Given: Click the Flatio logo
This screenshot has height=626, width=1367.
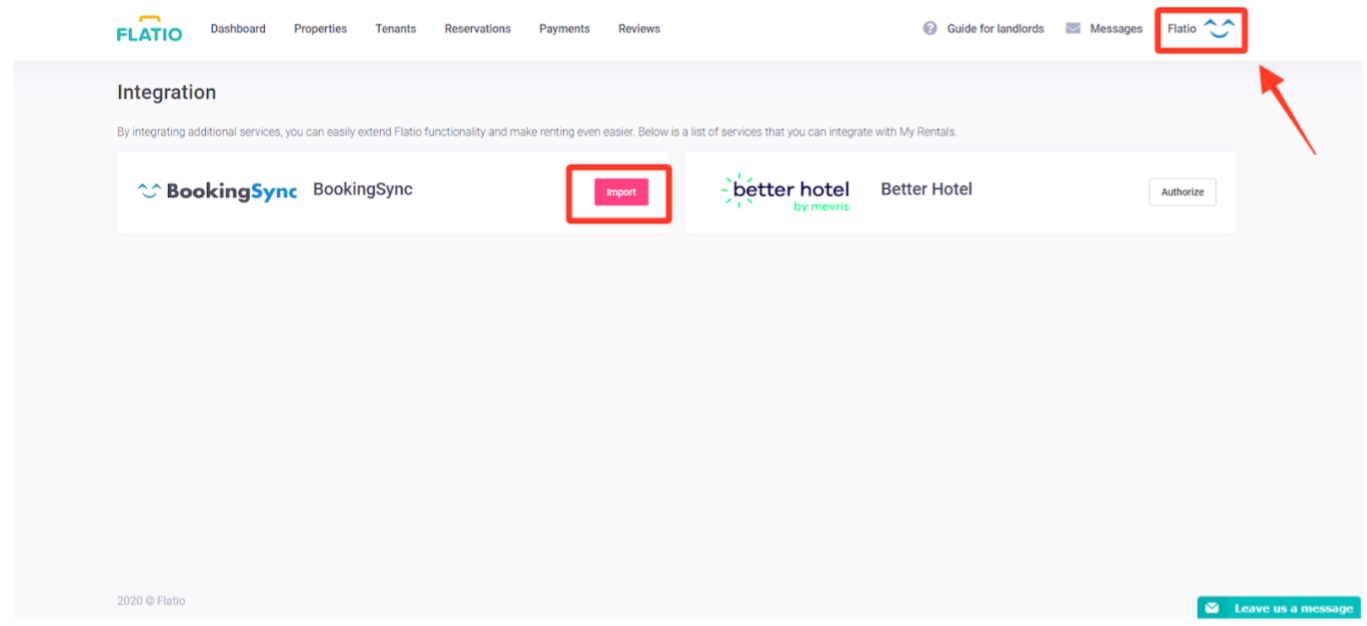Looking at the screenshot, I should tap(149, 29).
